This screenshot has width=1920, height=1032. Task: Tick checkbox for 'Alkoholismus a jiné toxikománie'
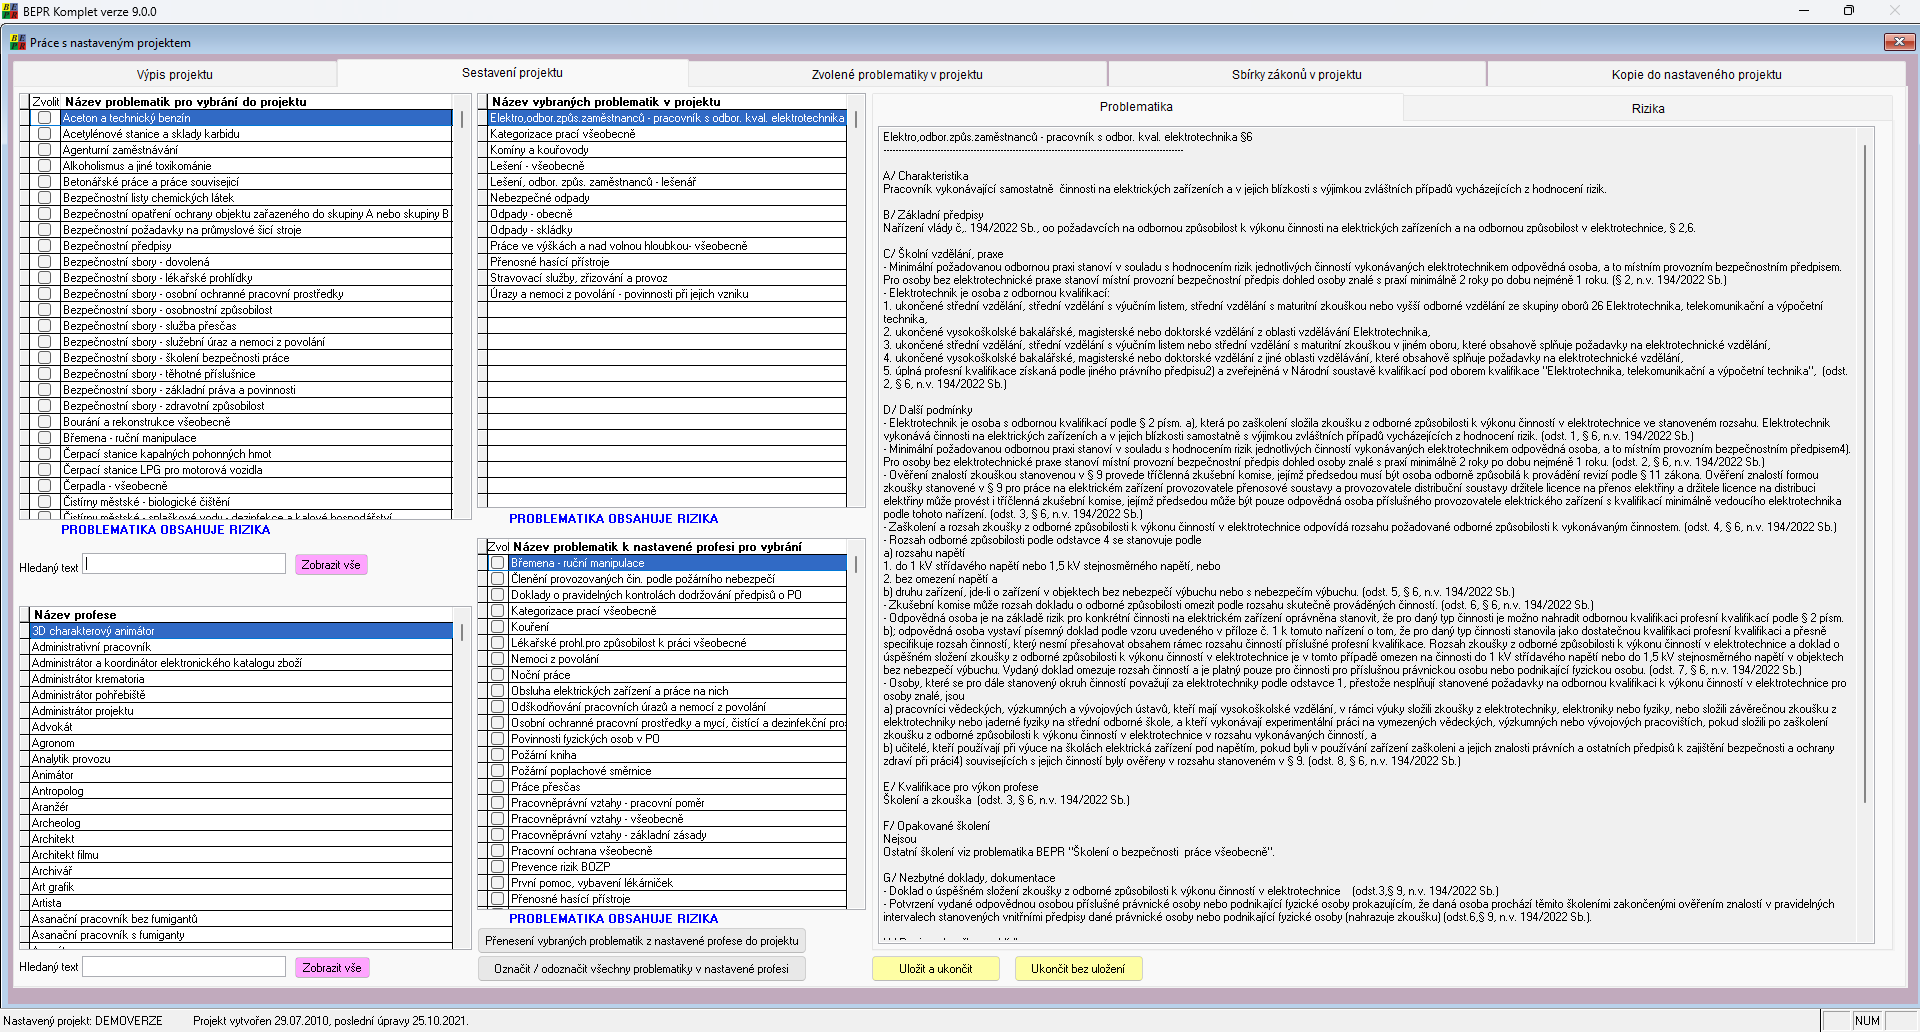pyautogui.click(x=44, y=166)
